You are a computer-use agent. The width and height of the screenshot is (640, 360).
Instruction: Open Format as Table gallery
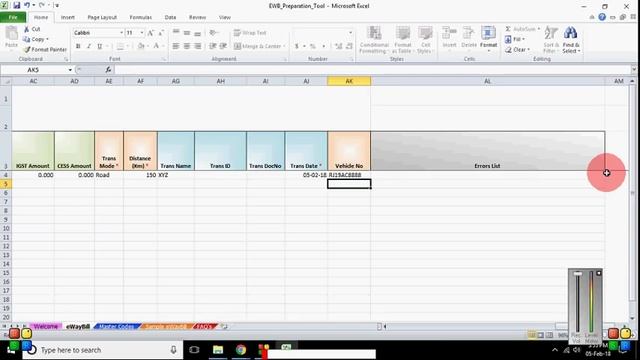pos(402,39)
